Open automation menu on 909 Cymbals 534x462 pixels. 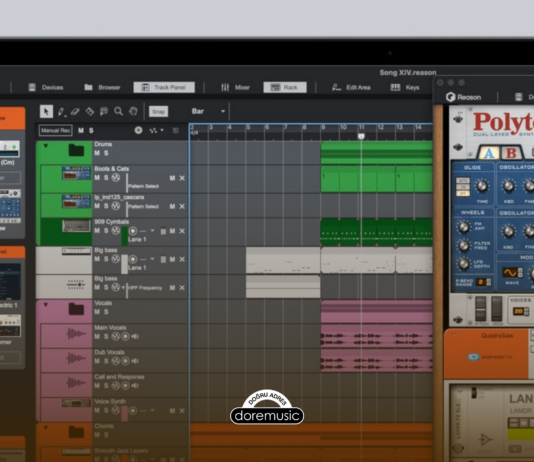click(116, 230)
